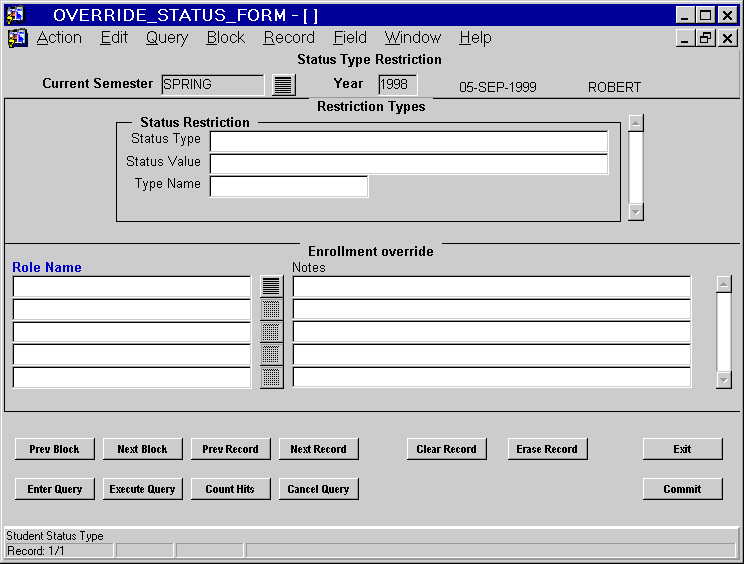
Task: Focus the third Notes field
Action: (492, 332)
